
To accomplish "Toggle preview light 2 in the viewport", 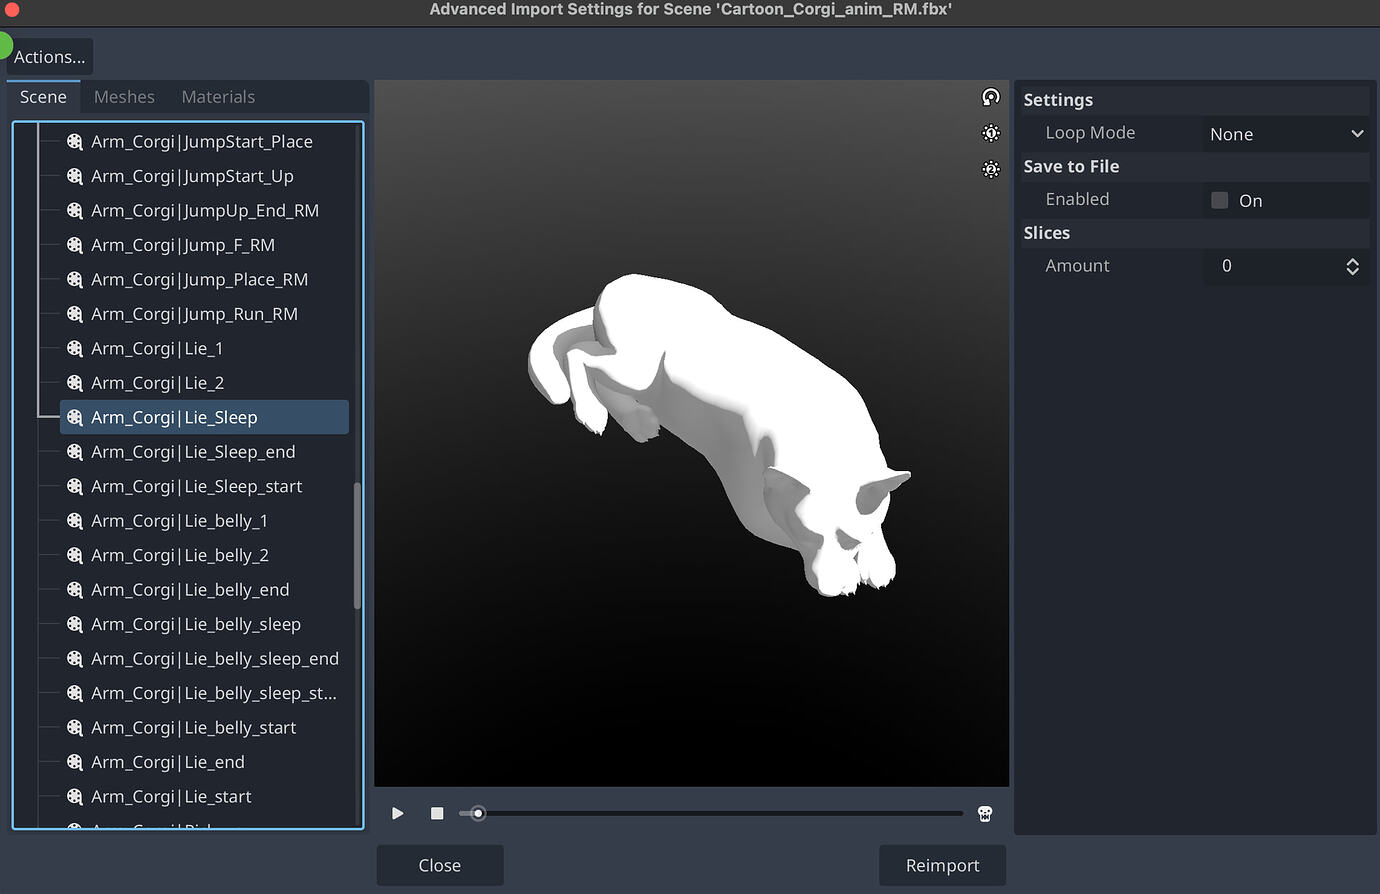I will pos(990,169).
